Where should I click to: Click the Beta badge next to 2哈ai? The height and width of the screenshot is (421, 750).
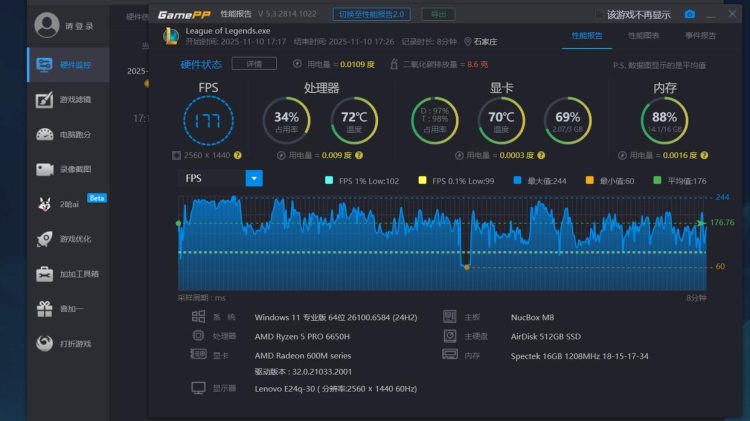[97, 198]
